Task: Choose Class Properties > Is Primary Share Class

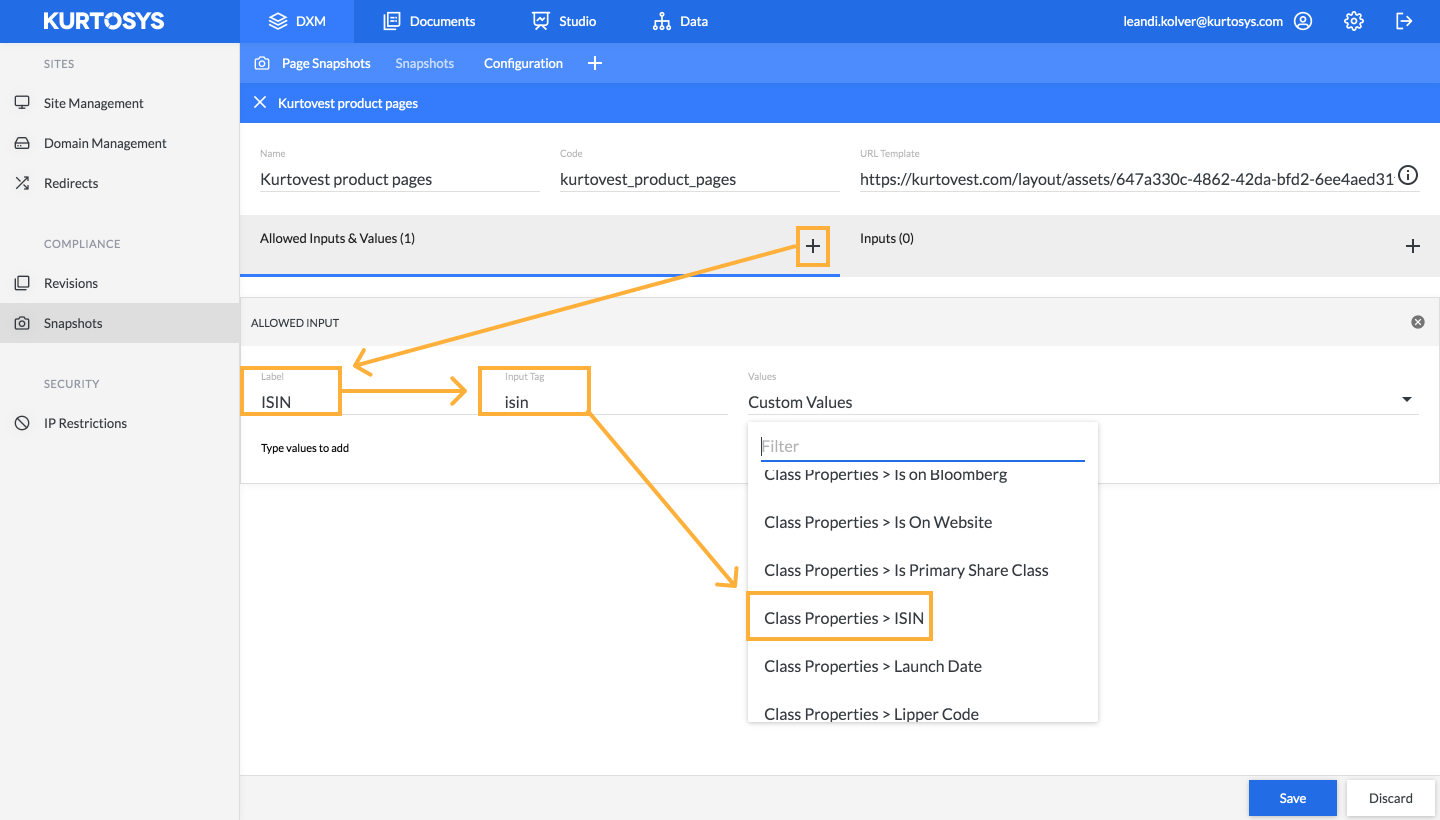Action: click(x=923, y=570)
